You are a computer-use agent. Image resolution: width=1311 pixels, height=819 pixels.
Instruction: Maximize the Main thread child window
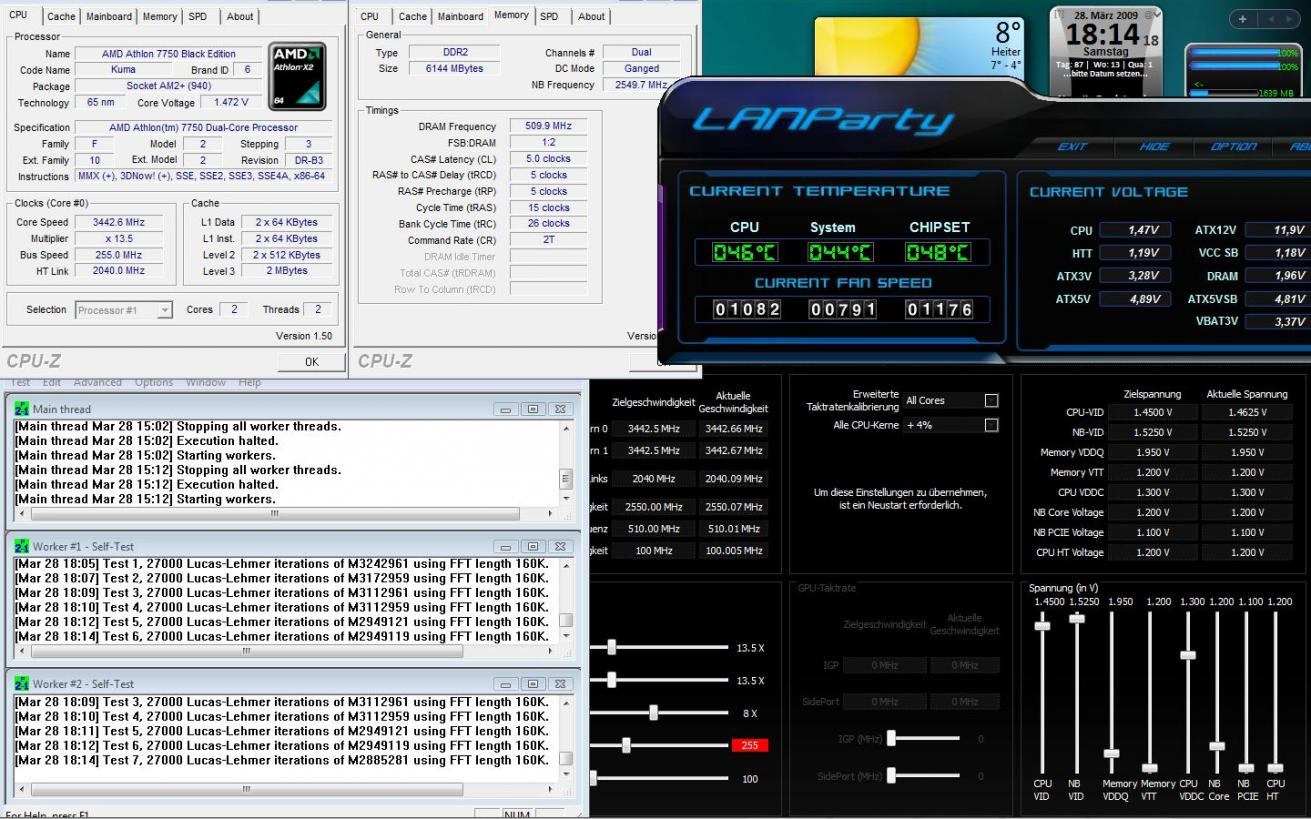[x=533, y=409]
